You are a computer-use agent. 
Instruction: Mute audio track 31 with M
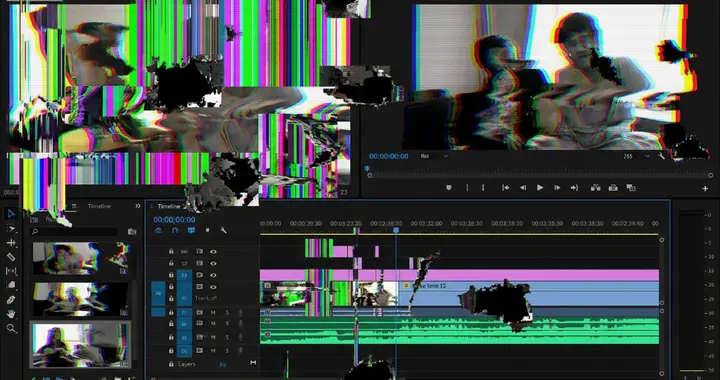pyautogui.click(x=213, y=313)
